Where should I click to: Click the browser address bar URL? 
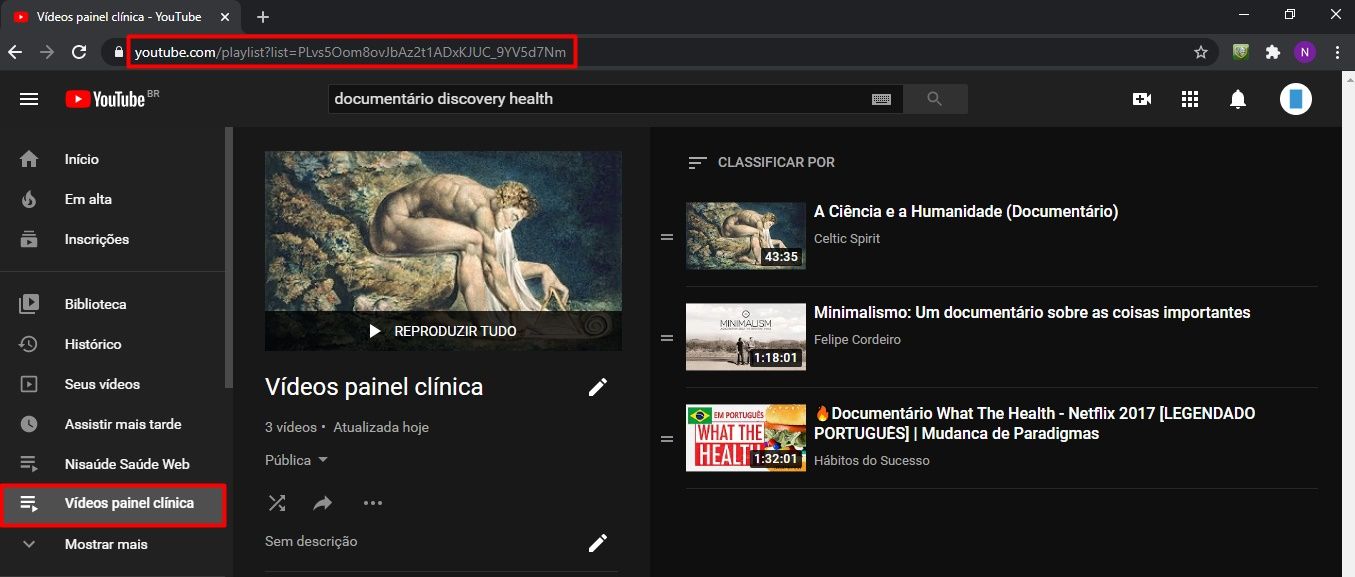point(350,52)
